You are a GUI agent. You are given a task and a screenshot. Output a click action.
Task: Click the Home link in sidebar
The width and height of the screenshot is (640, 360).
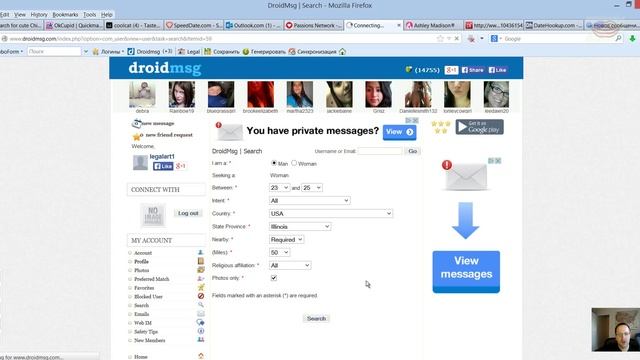click(x=141, y=357)
